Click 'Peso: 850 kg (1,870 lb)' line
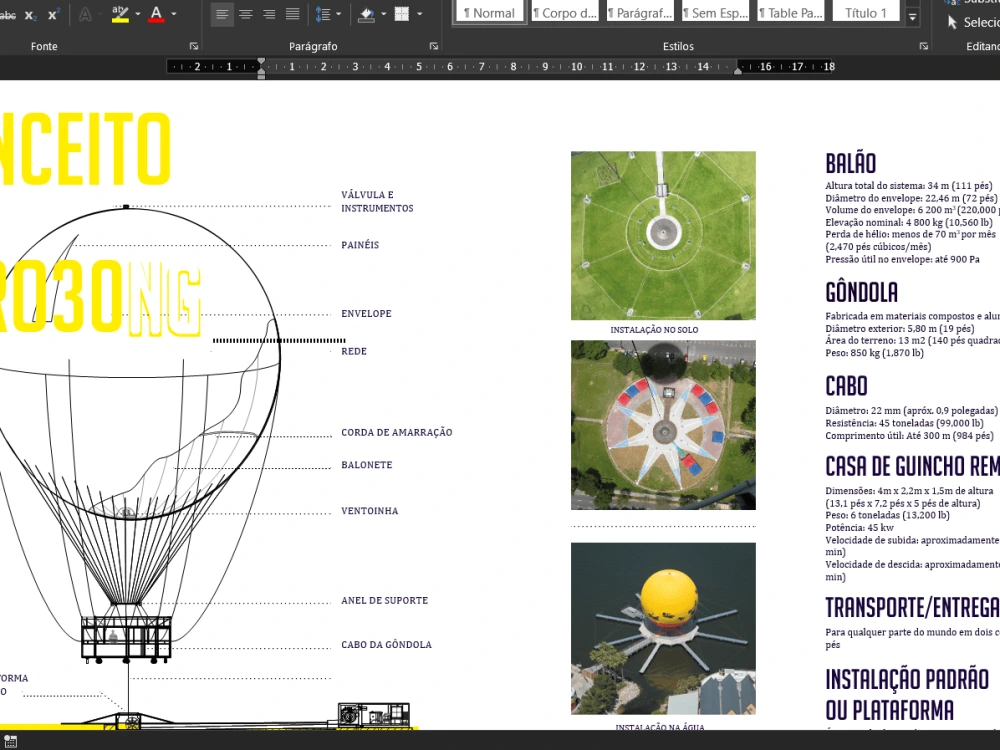 pos(874,353)
